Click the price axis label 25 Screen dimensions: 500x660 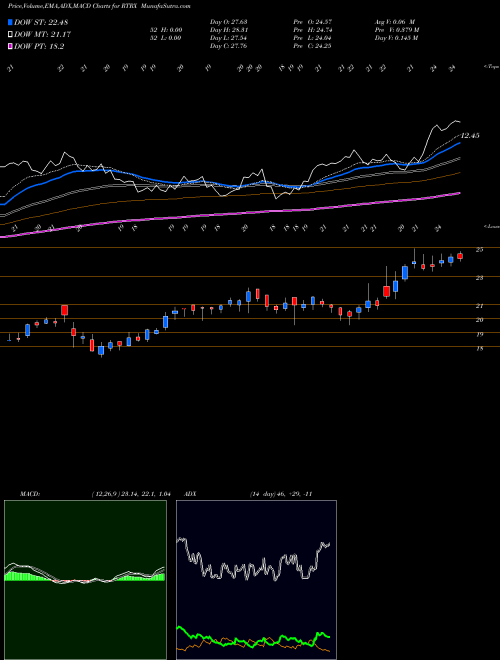[x=479, y=250]
